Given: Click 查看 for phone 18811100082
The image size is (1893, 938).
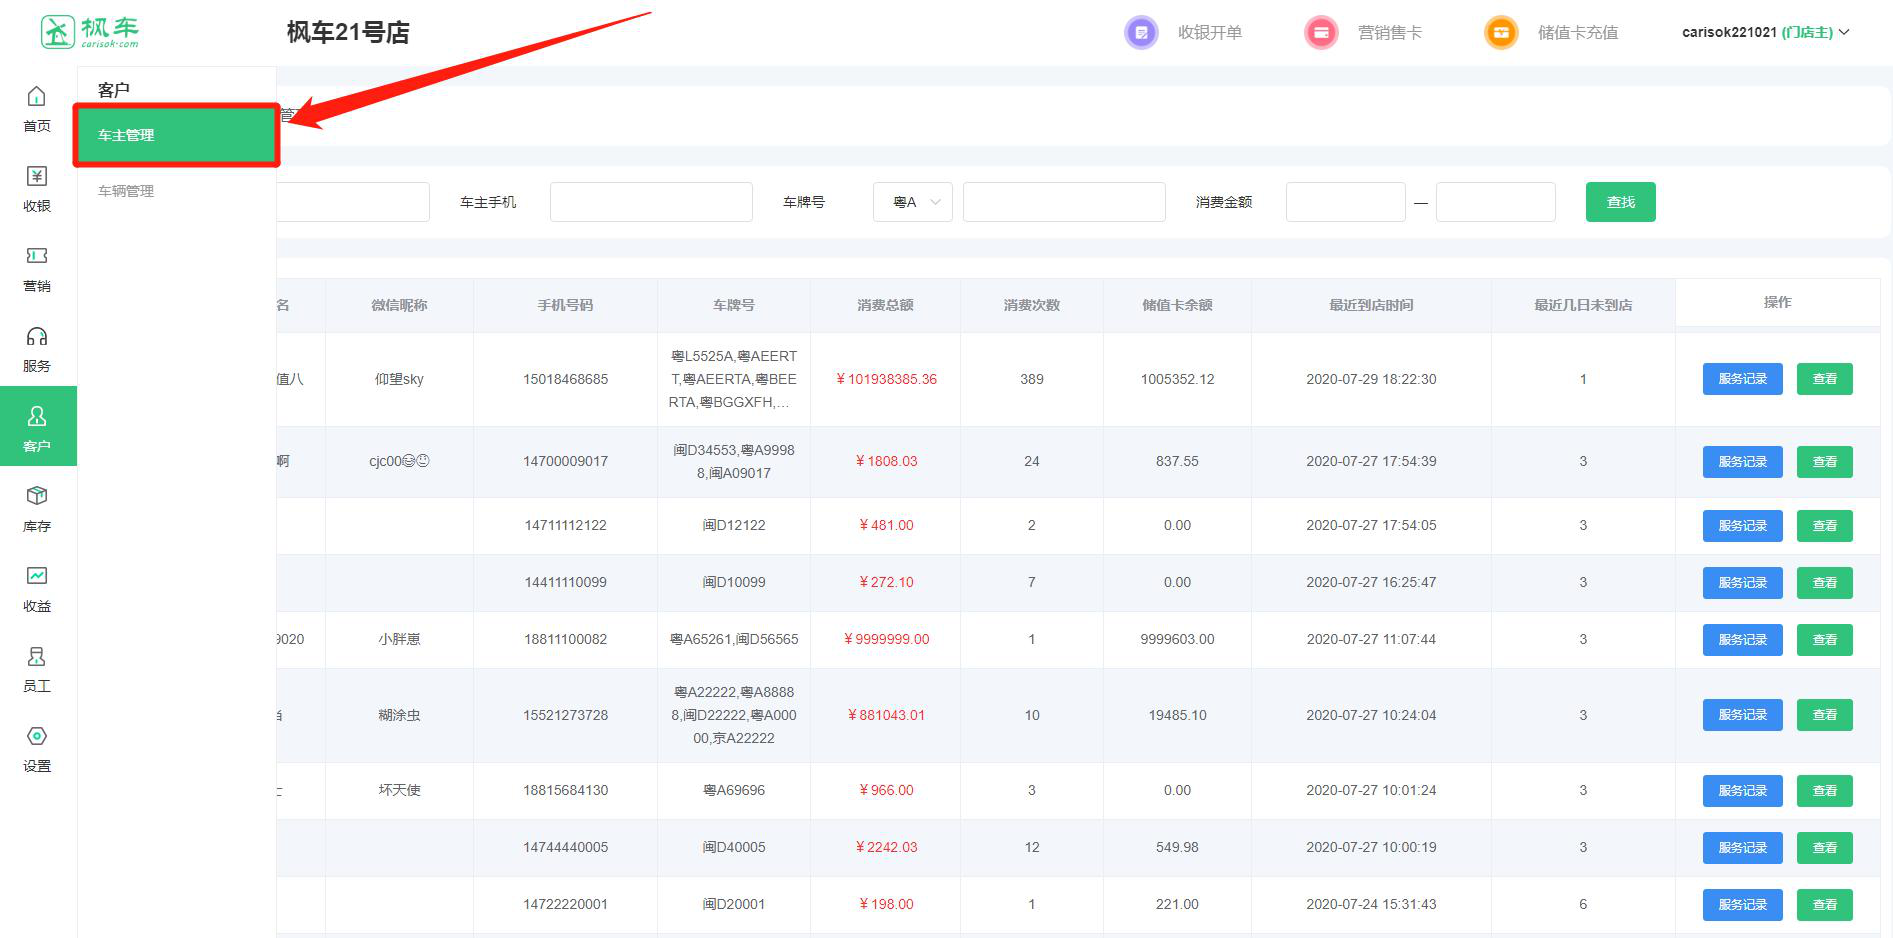Looking at the screenshot, I should point(1824,640).
